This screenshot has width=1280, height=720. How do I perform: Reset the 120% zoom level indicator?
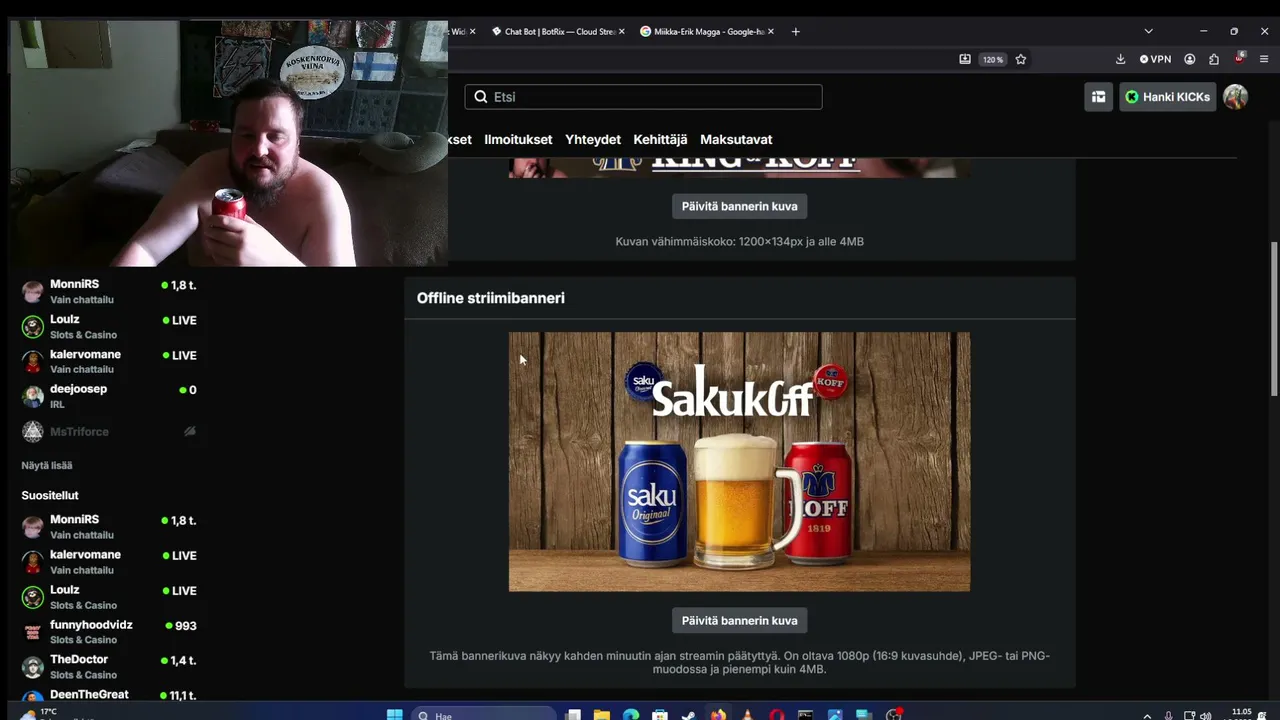[x=992, y=59]
